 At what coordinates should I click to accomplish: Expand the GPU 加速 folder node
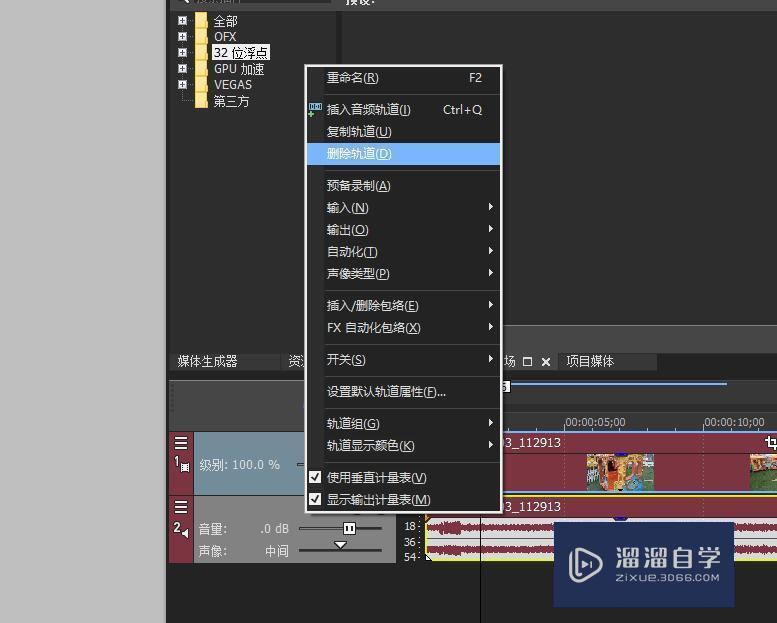pyautogui.click(x=182, y=68)
